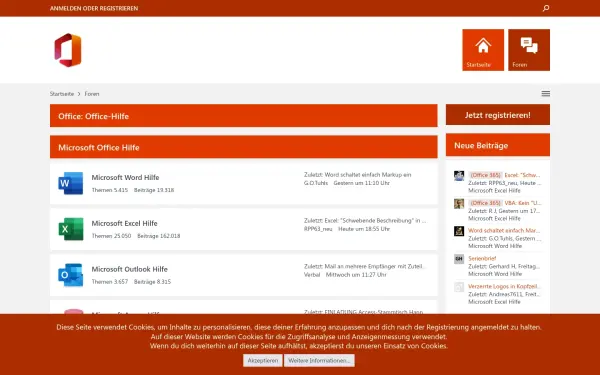The height and width of the screenshot is (375, 600).
Task: Click user Verbal in Outlook row
Action: tap(312, 275)
